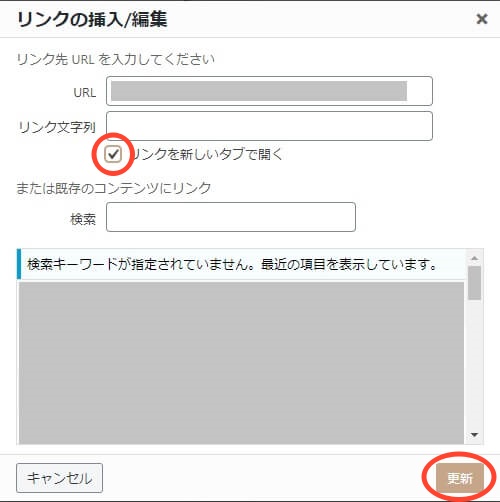Click the results list scroll-up arrow
The height and width of the screenshot is (502, 500).
pyautogui.click(x=474, y=258)
